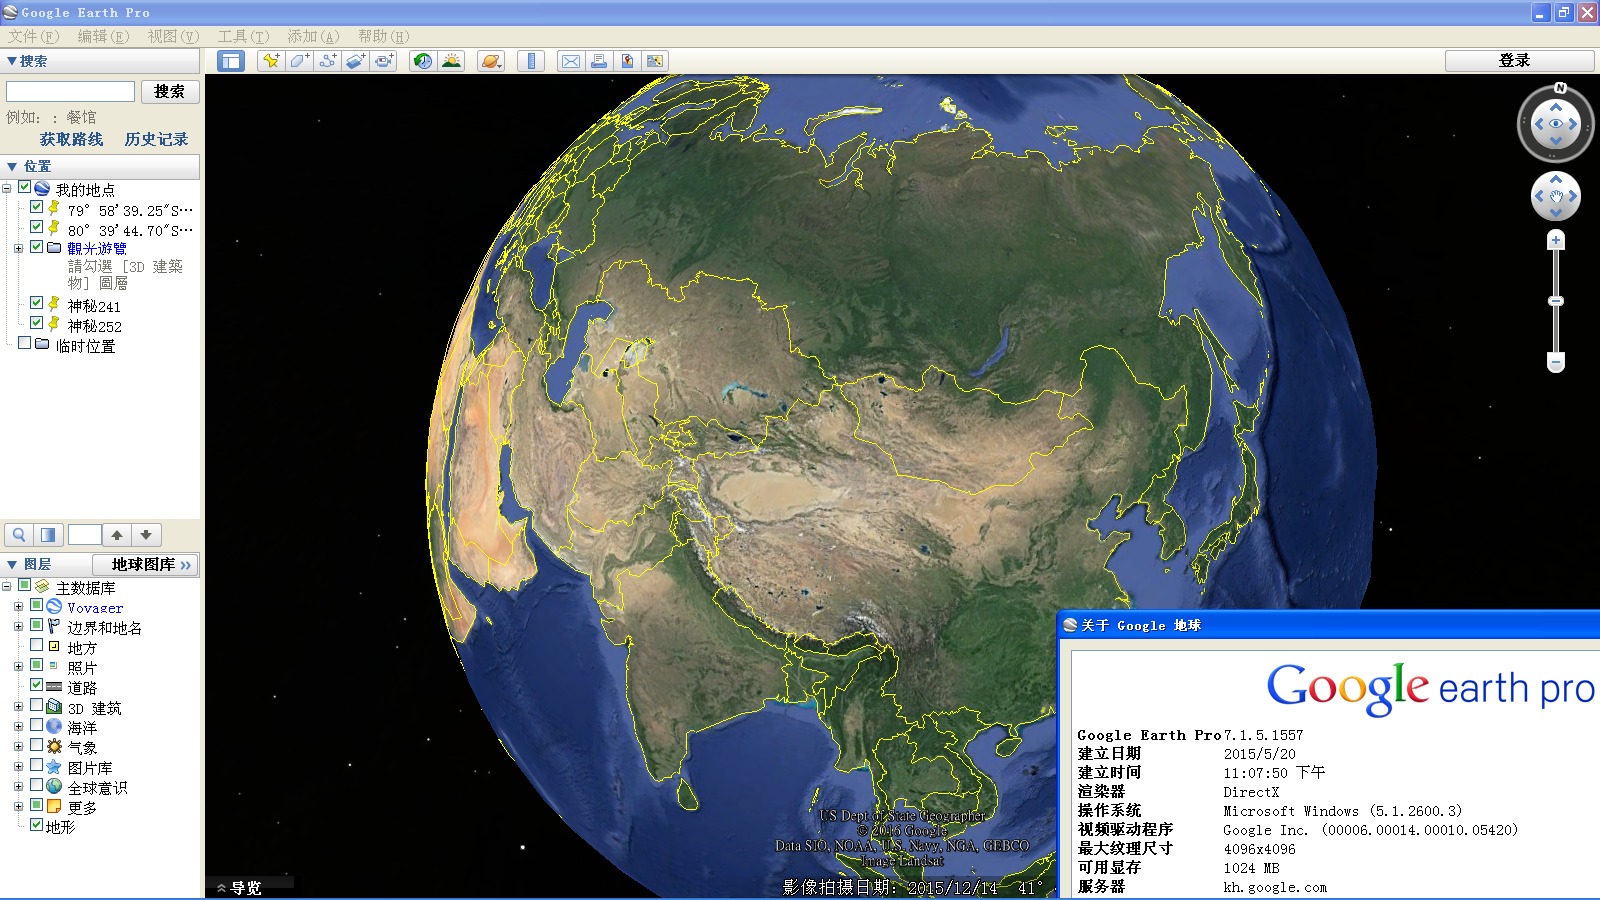
Task: Click the email envelope toolbar icon
Action: (x=570, y=61)
